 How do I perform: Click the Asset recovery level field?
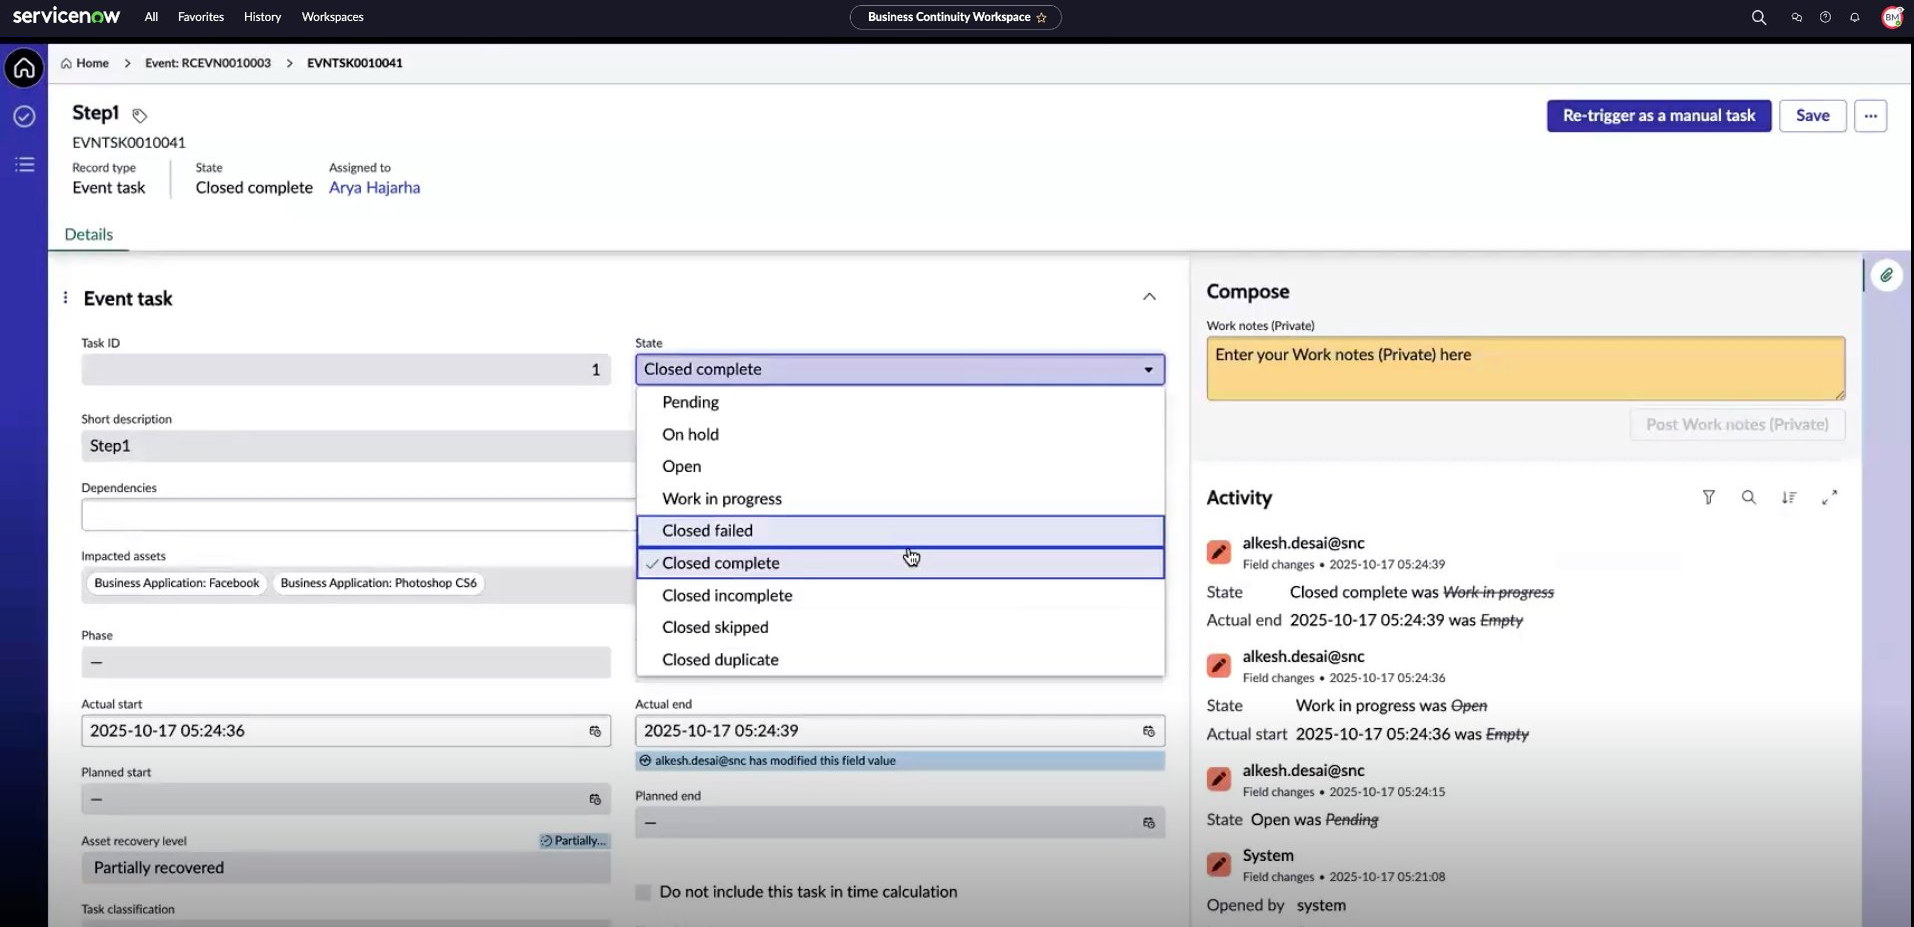tap(346, 868)
